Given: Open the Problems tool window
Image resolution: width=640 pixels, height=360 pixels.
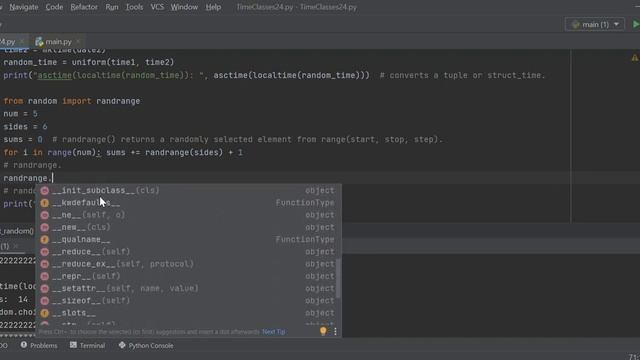Looking at the screenshot, I should pyautogui.click(x=39, y=346).
